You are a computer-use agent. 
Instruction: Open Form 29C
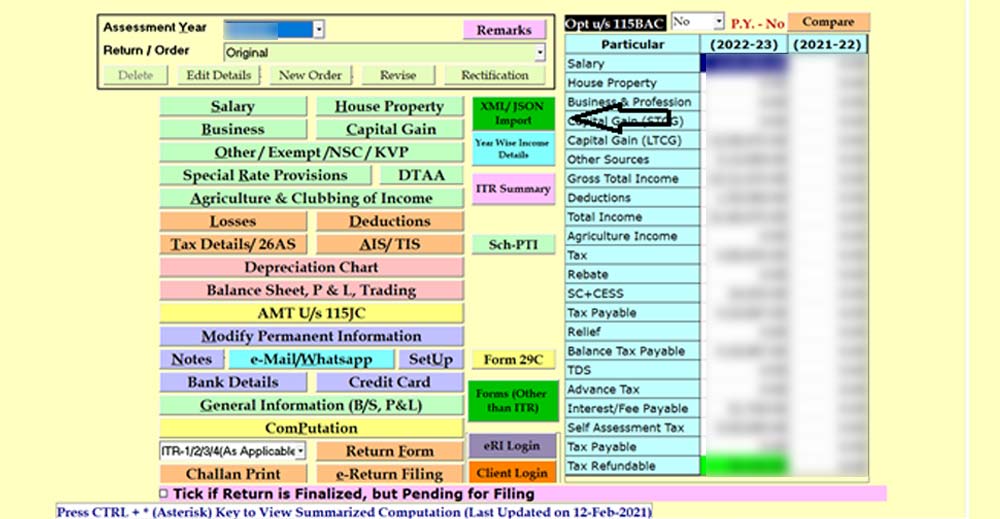512,359
